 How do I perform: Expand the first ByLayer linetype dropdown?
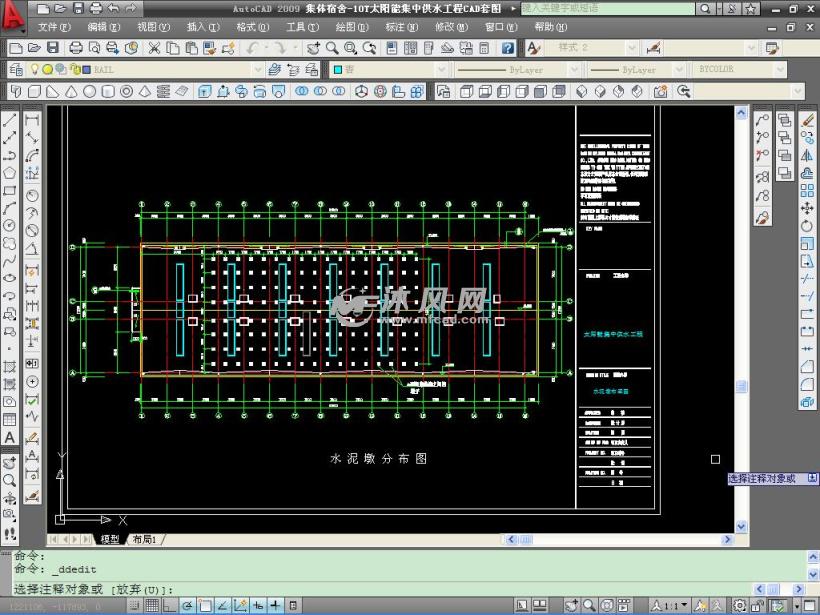tap(574, 69)
